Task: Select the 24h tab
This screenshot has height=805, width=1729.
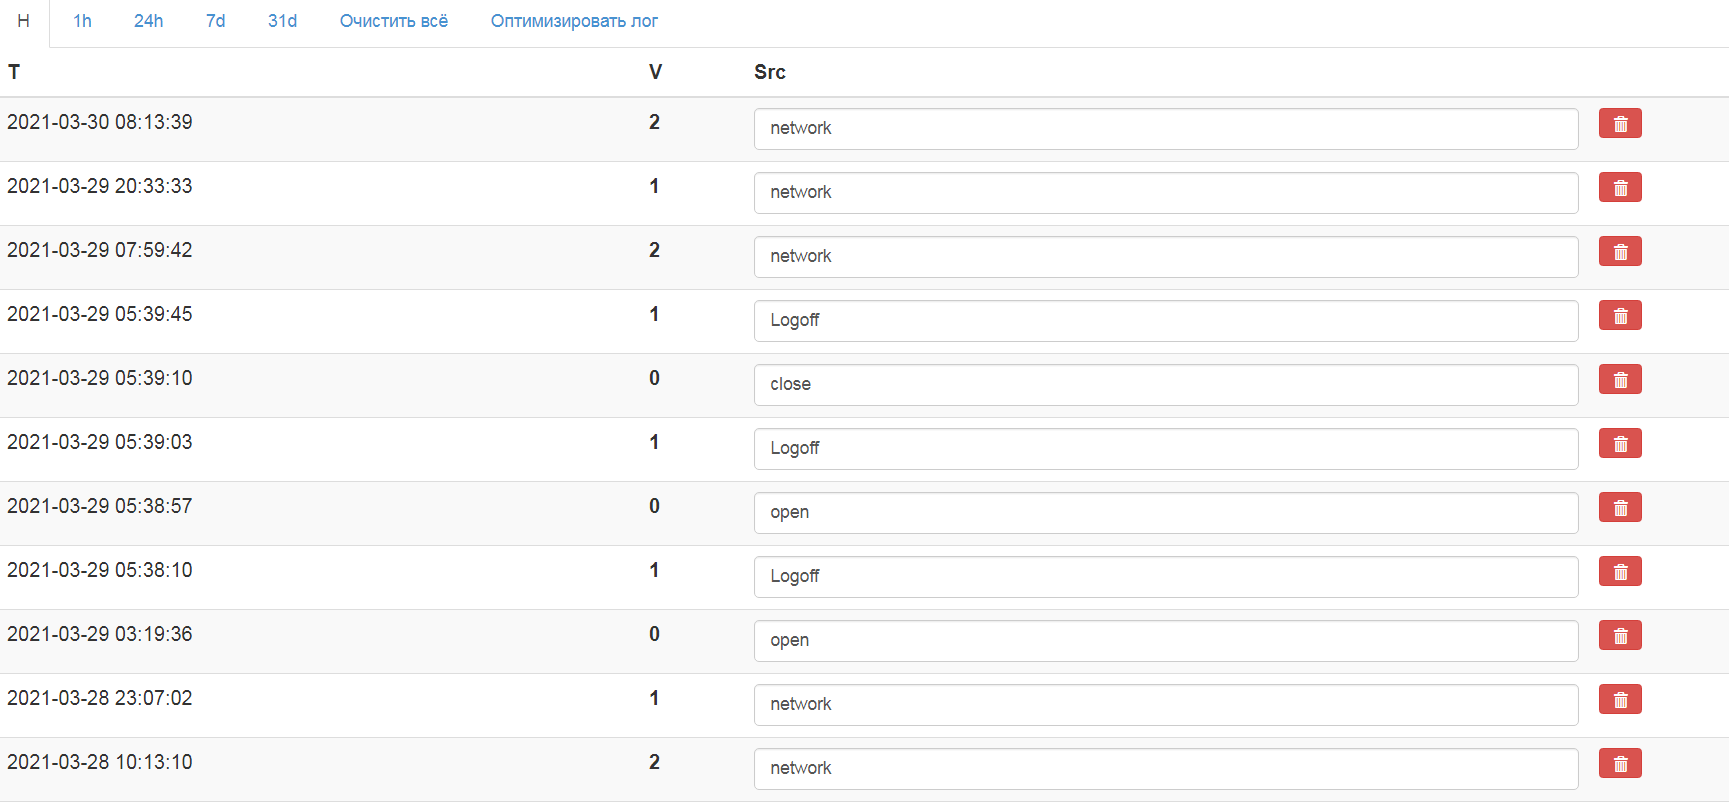Action: [x=148, y=21]
